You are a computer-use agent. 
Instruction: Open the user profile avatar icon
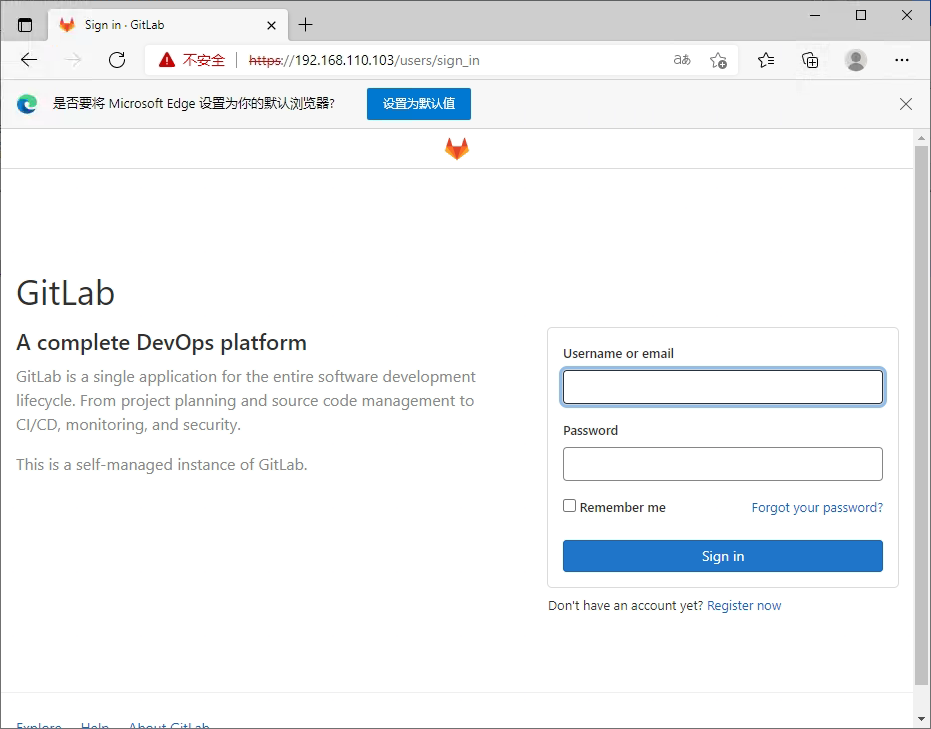click(x=856, y=60)
